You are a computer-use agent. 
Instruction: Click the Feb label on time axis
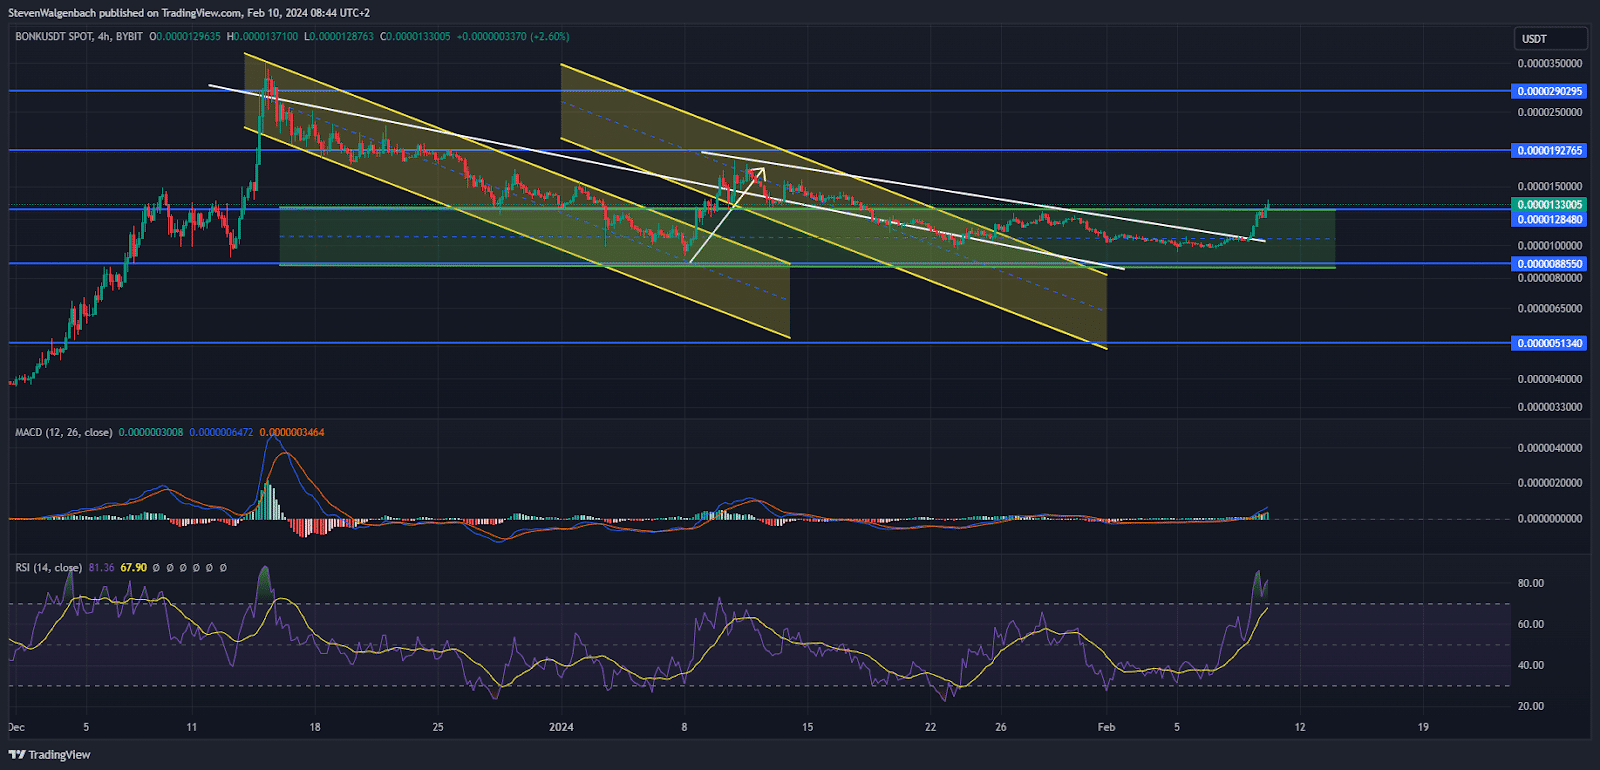click(x=1106, y=727)
